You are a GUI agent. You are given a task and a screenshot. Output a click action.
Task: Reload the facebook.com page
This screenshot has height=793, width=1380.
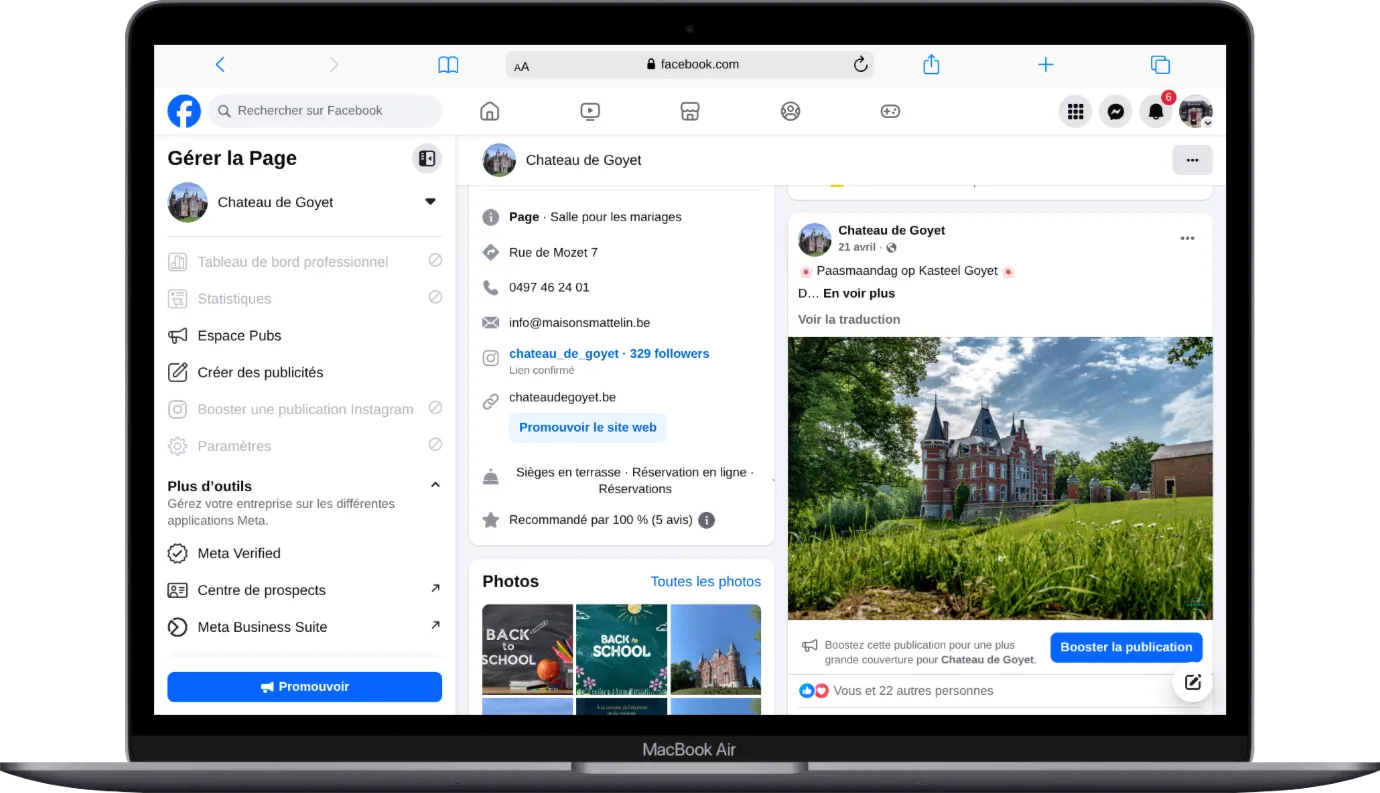tap(860, 65)
